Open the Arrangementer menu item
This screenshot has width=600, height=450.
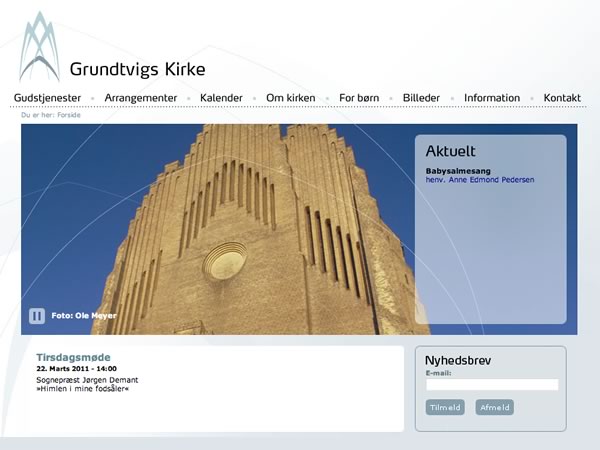141,98
